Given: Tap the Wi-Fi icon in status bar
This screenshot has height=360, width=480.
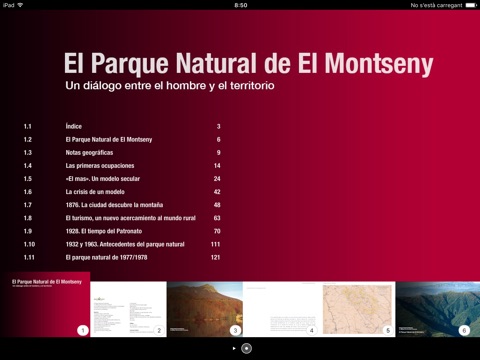Looking at the screenshot, I should (20, 5).
